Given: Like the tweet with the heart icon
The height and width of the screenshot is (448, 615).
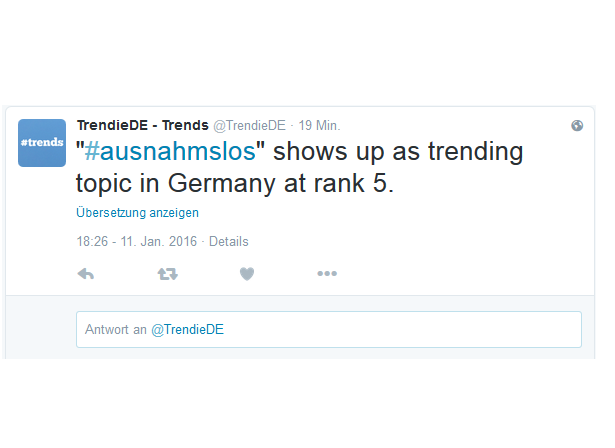Looking at the screenshot, I should 247,273.
